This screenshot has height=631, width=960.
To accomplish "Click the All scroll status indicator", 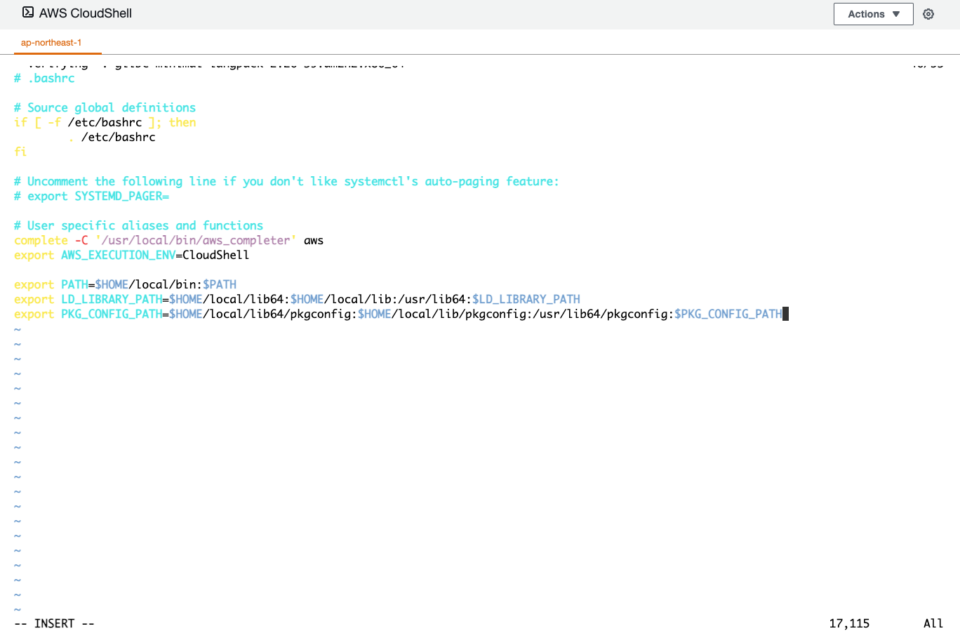I will tap(932, 622).
